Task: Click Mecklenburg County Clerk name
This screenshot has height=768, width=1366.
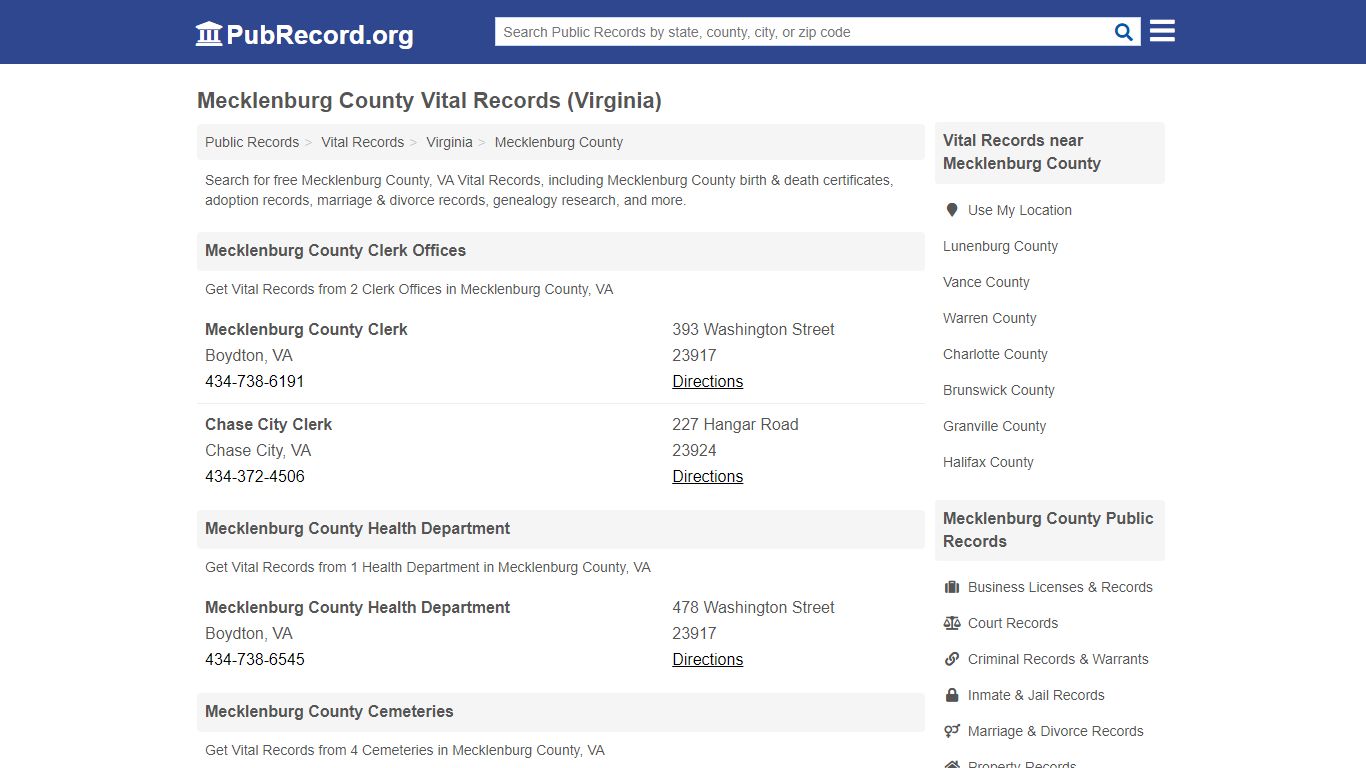Action: pos(306,329)
